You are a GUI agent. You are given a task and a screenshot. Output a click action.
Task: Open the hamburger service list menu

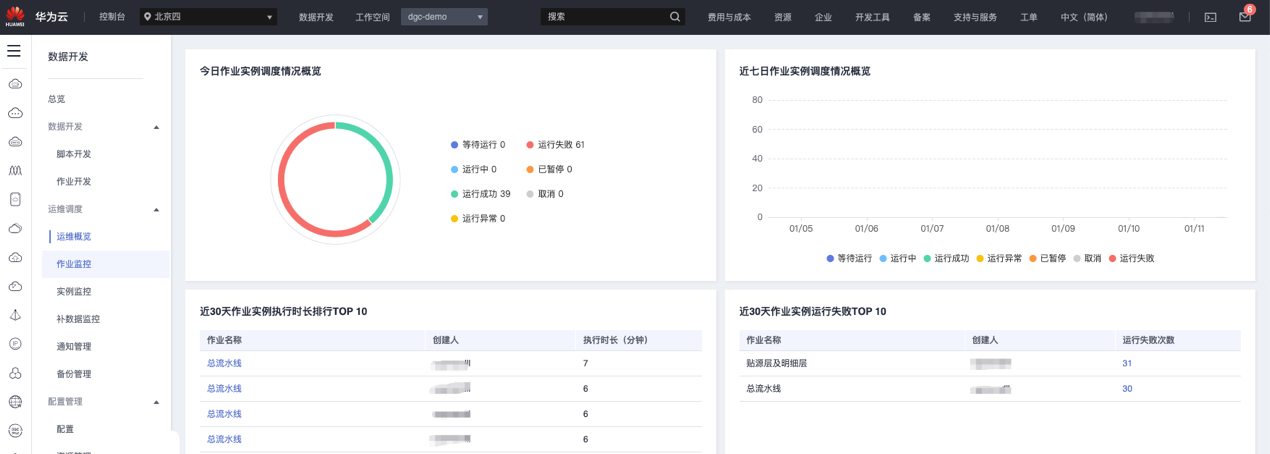[x=14, y=51]
